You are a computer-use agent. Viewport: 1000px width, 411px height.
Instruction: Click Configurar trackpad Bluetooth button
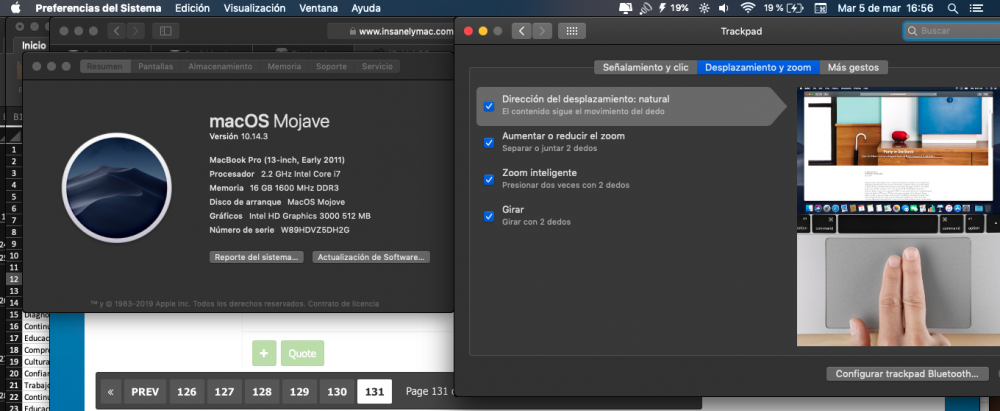pyautogui.click(x=907, y=374)
